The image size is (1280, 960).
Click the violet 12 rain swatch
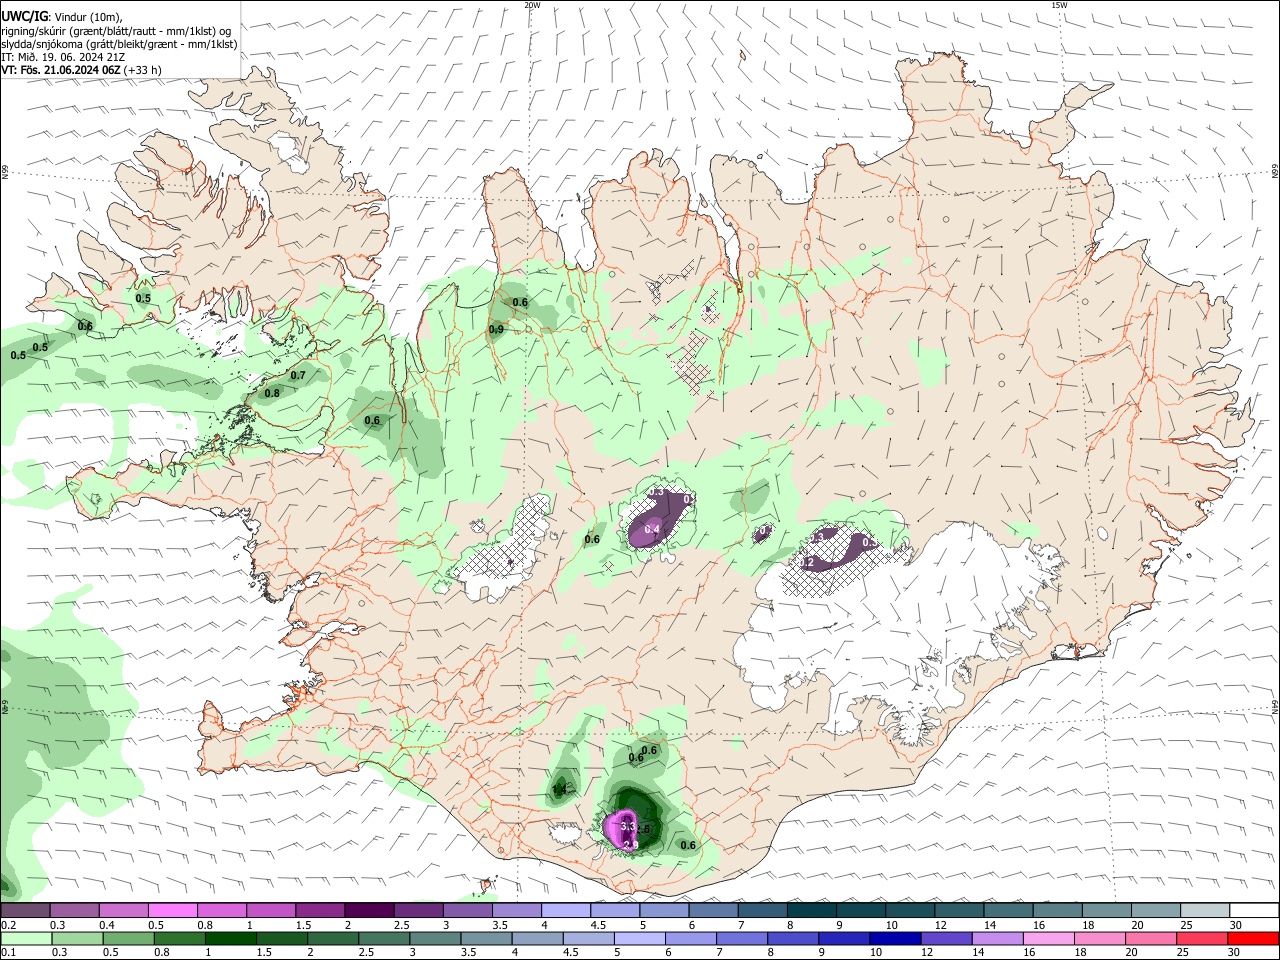945,939
